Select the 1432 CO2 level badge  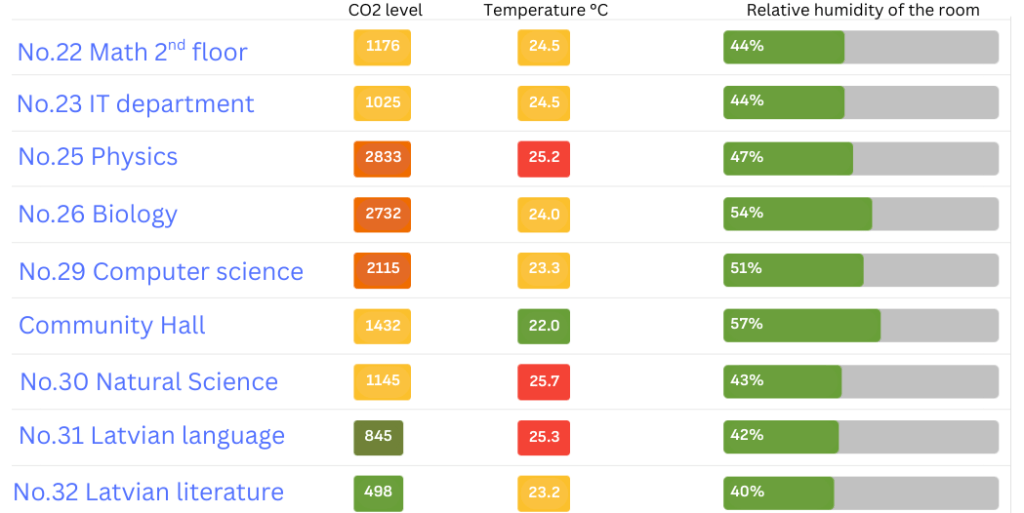coord(382,326)
